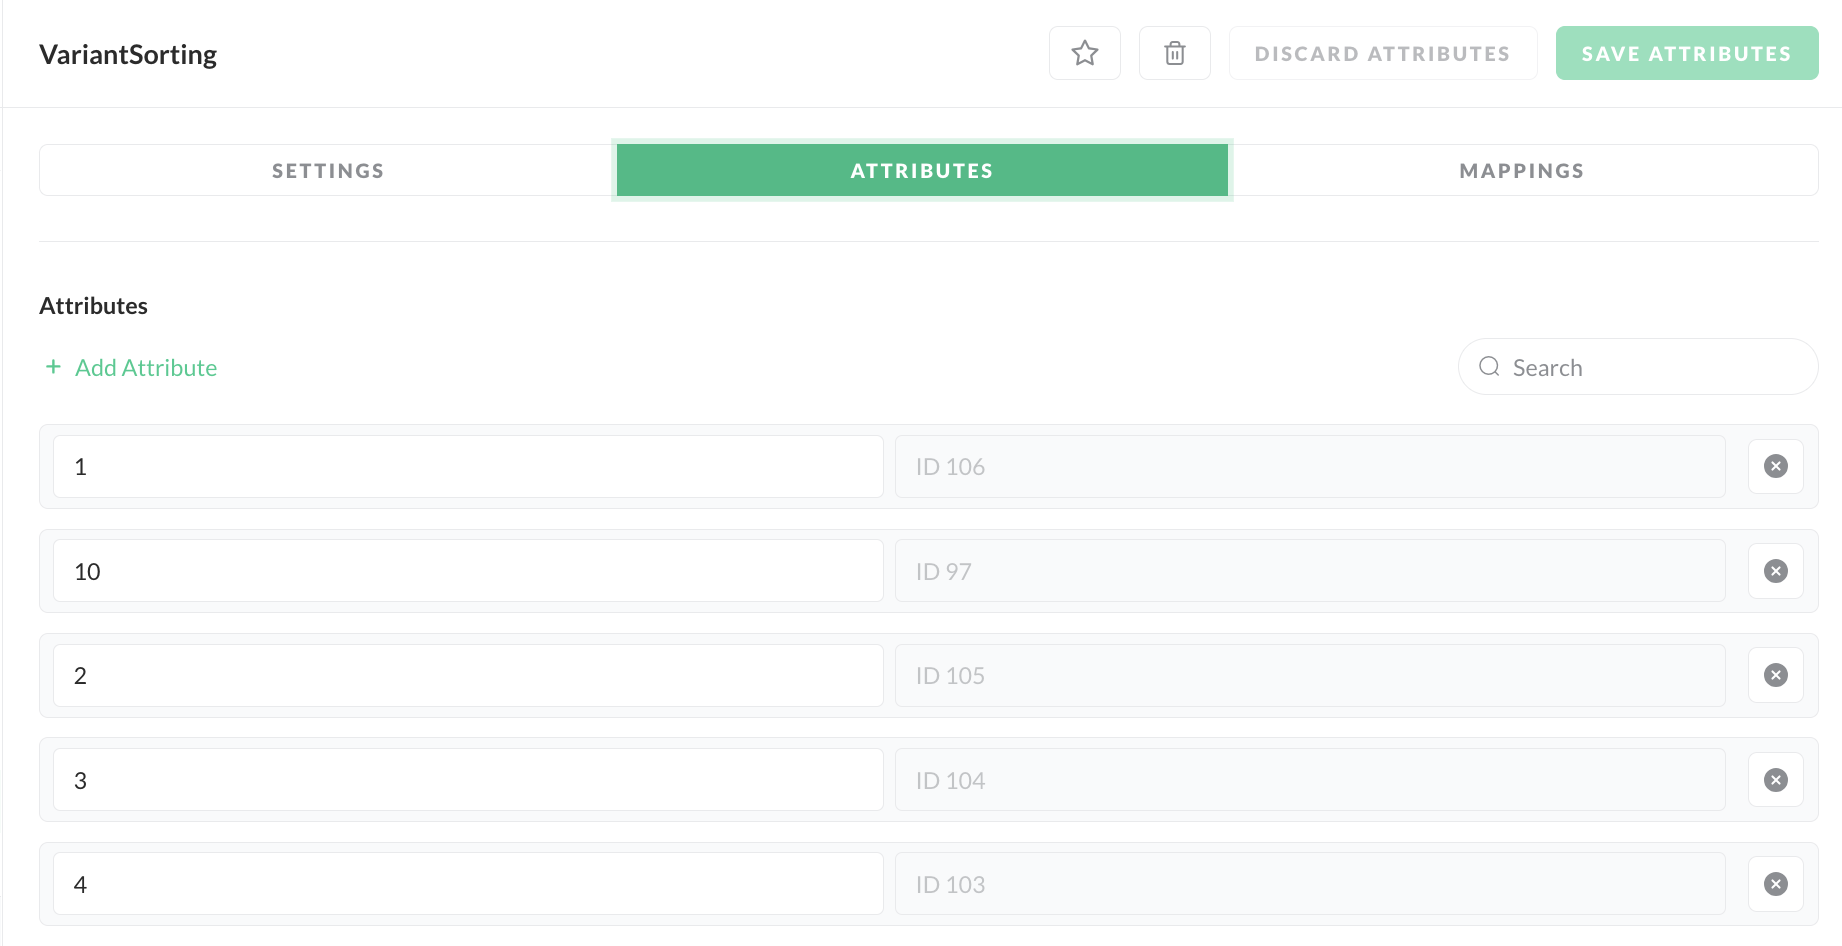The image size is (1842, 946).
Task: Select the Attributes tab
Action: point(921,171)
